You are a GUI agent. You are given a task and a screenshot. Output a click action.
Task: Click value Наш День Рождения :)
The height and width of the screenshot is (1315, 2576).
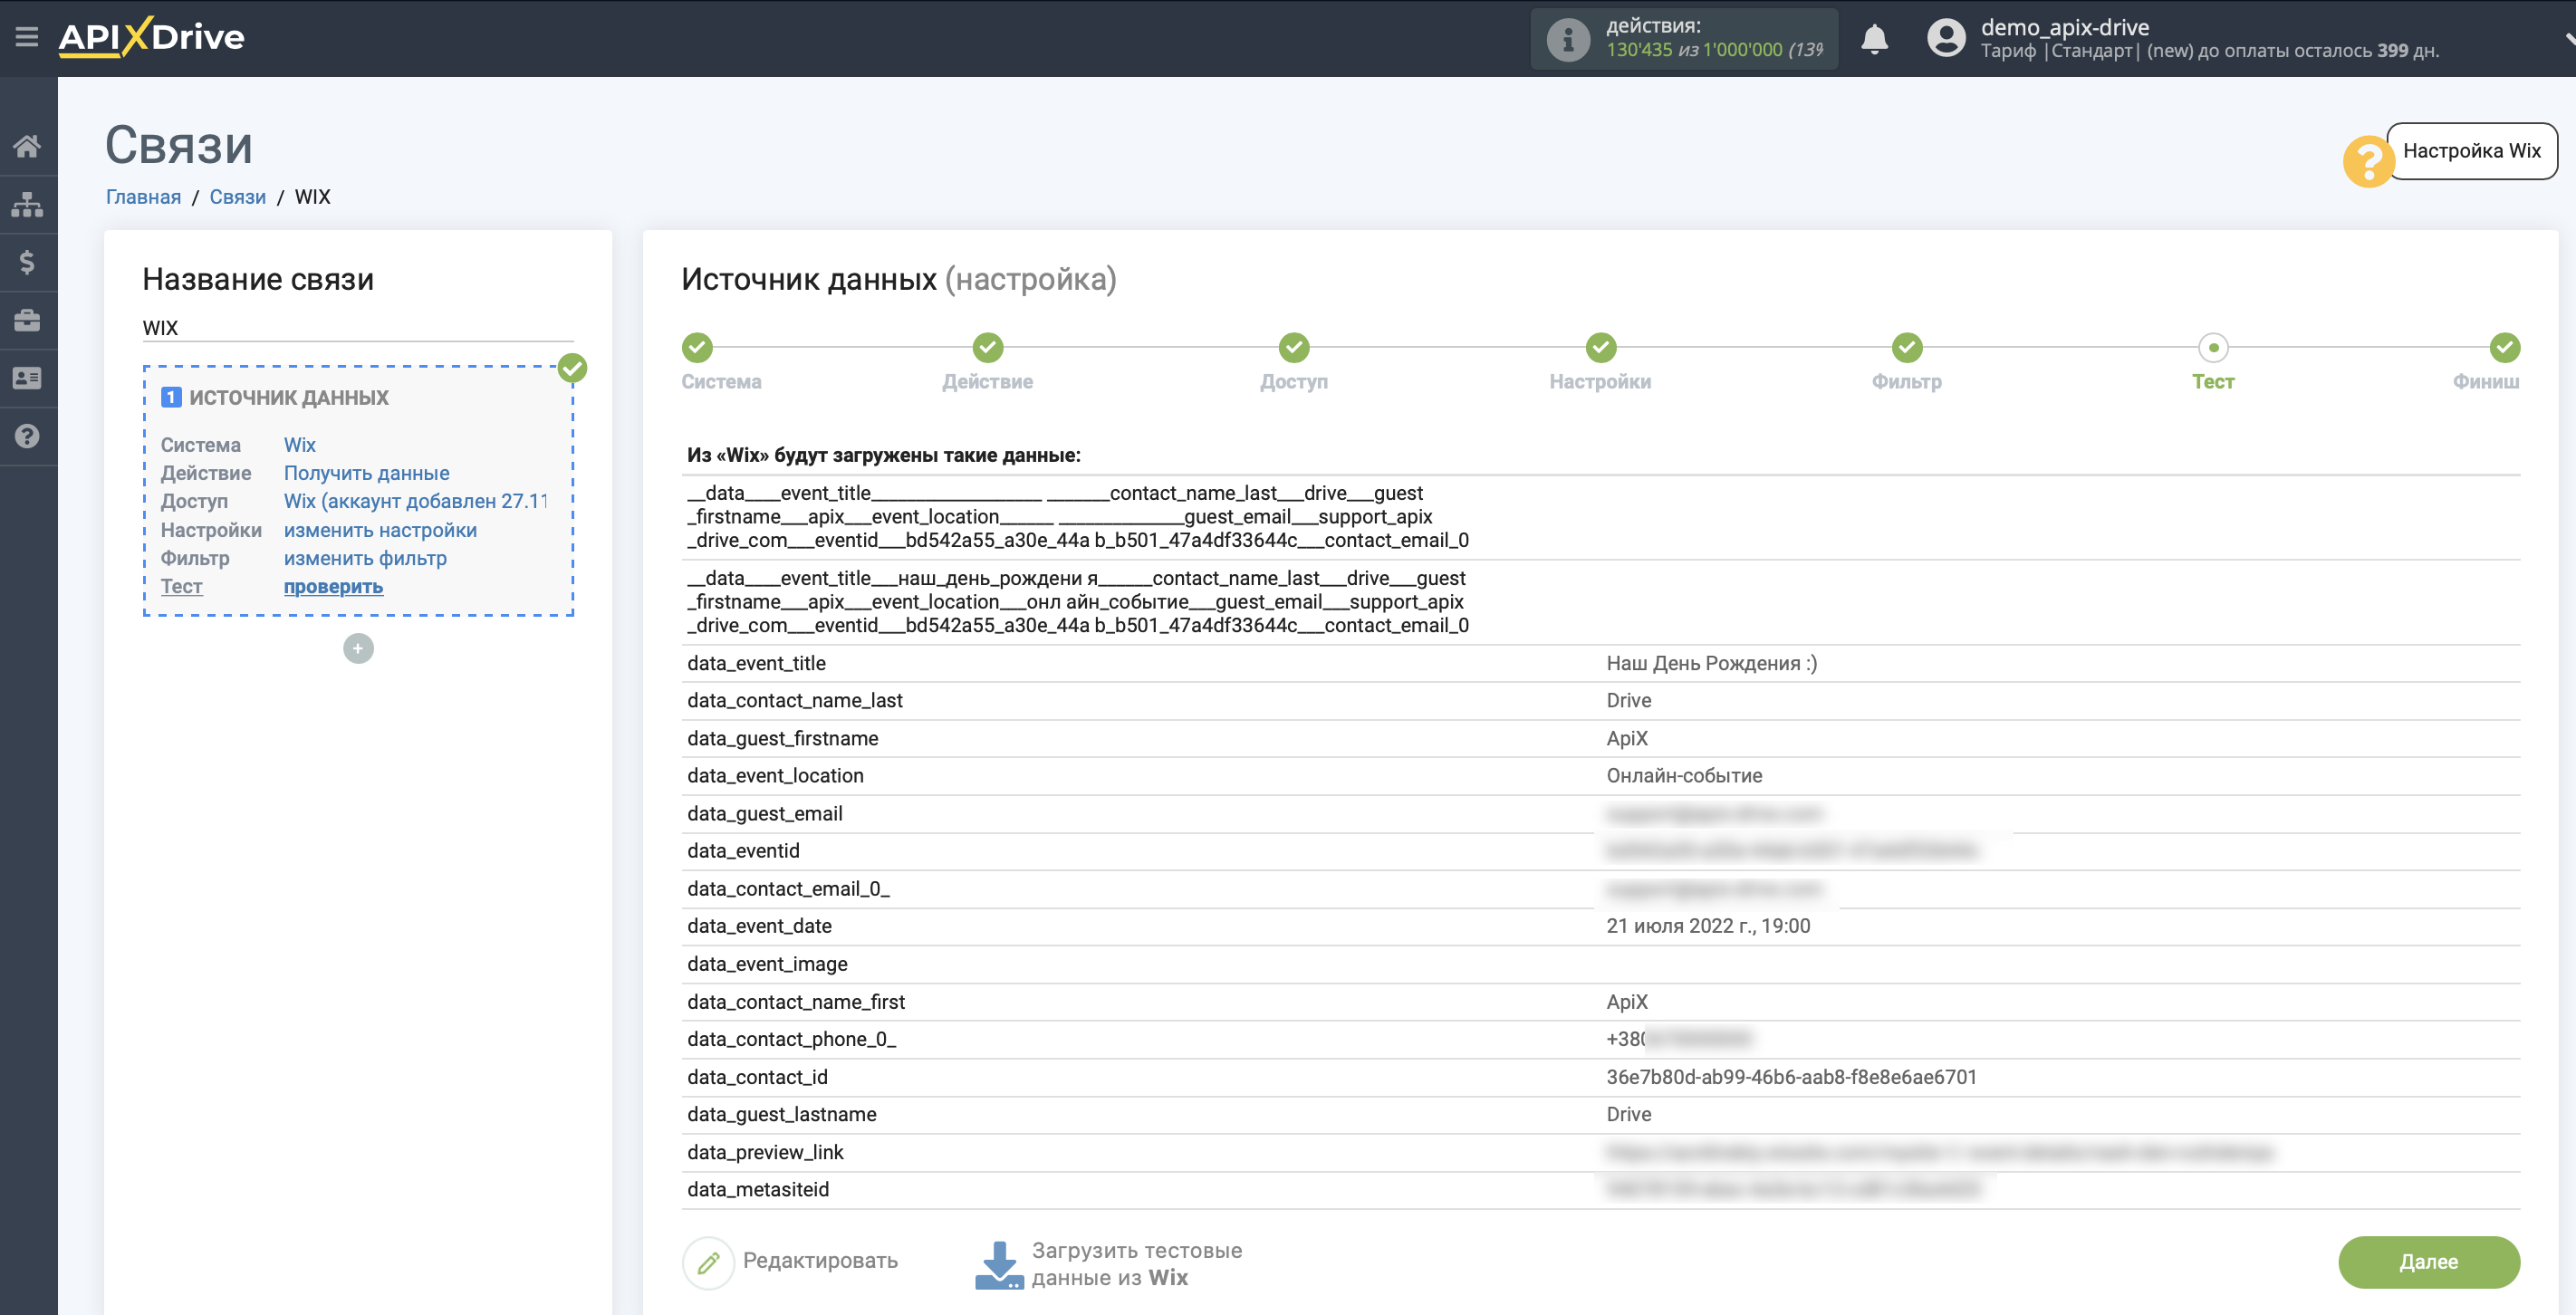click(x=1711, y=663)
